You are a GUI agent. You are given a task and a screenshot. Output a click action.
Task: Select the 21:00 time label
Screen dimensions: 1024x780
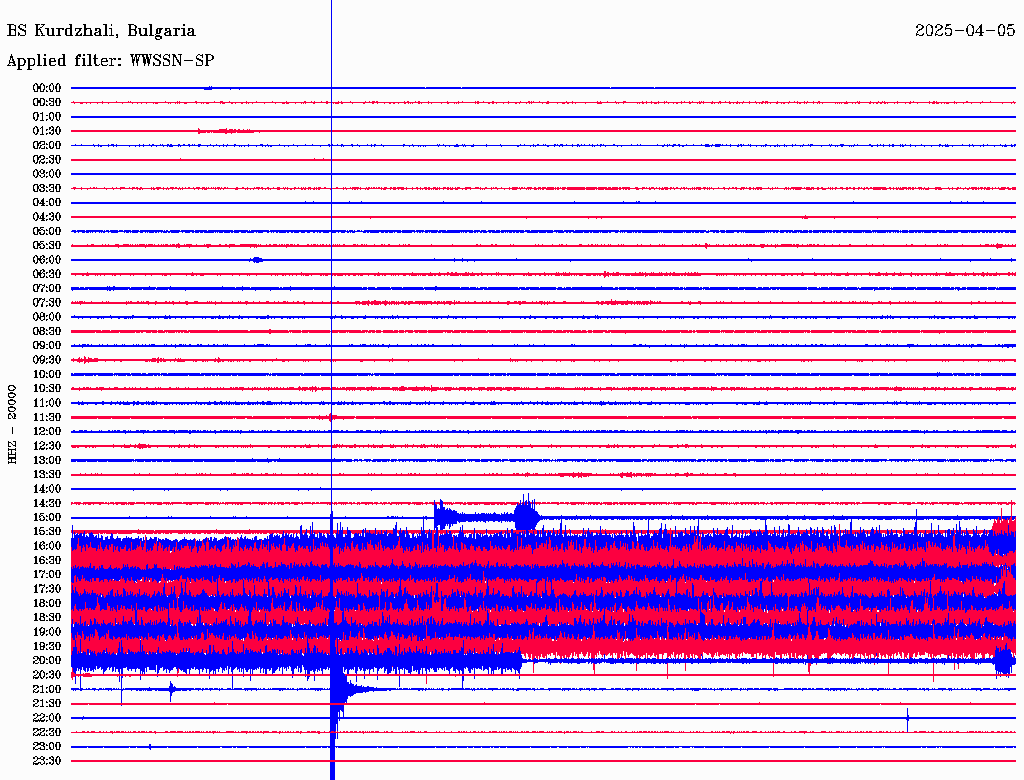[47, 689]
